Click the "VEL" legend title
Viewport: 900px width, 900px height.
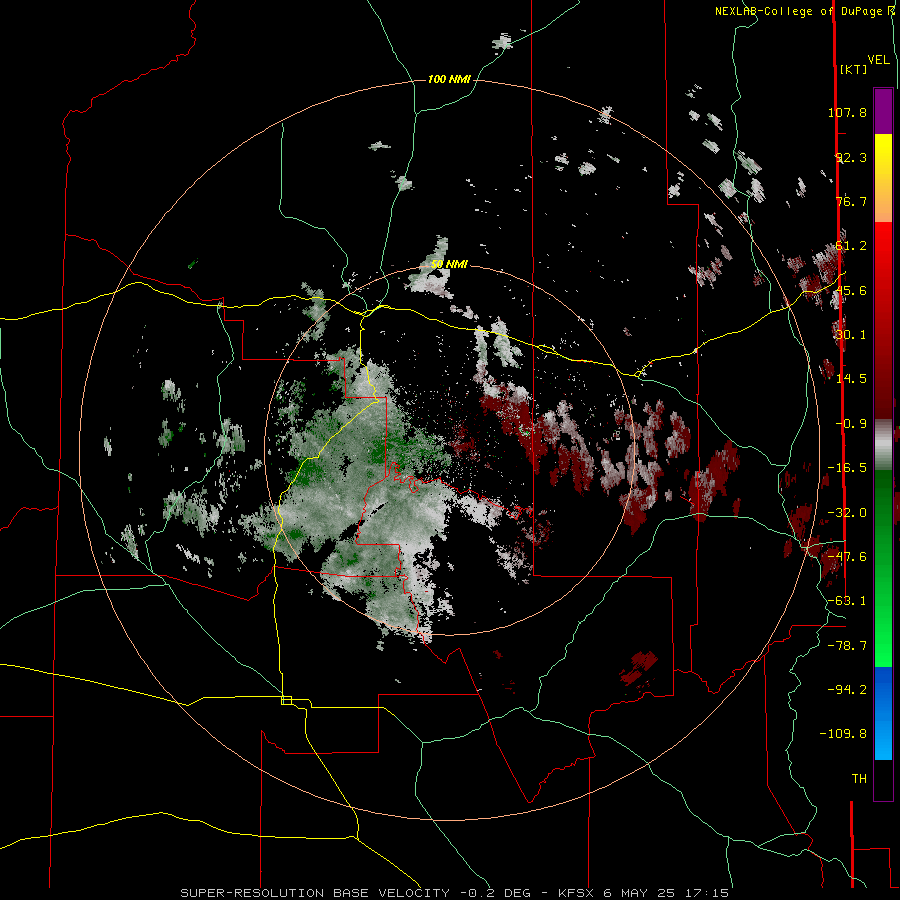click(x=879, y=60)
